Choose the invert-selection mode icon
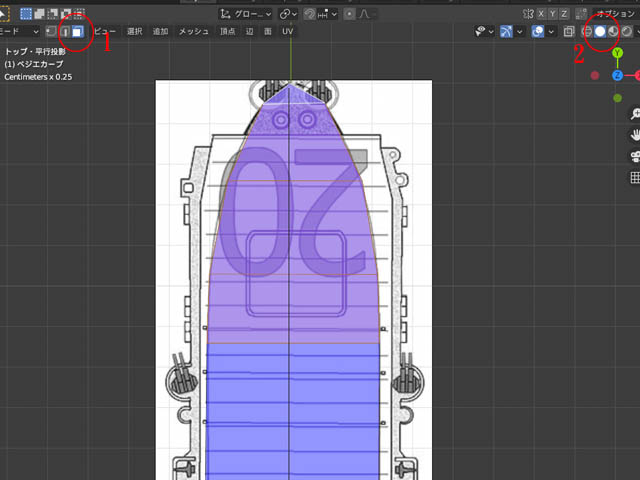The width and height of the screenshot is (640, 480). click(67, 14)
